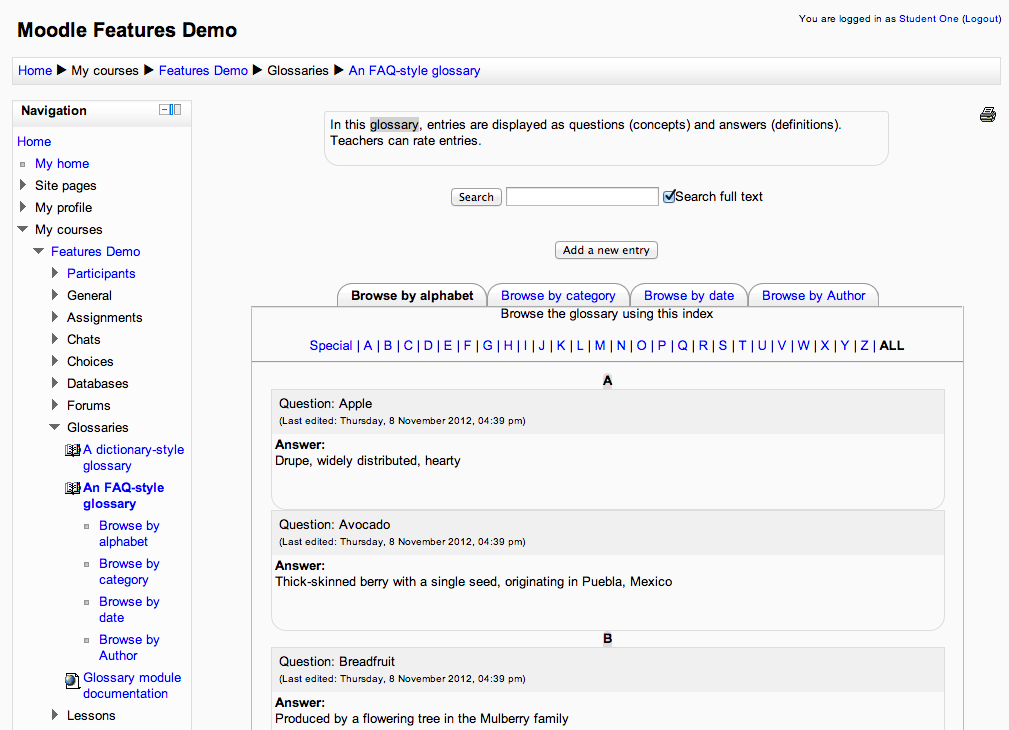Filter glossary index by letter M
The width and height of the screenshot is (1009, 730).
point(600,346)
